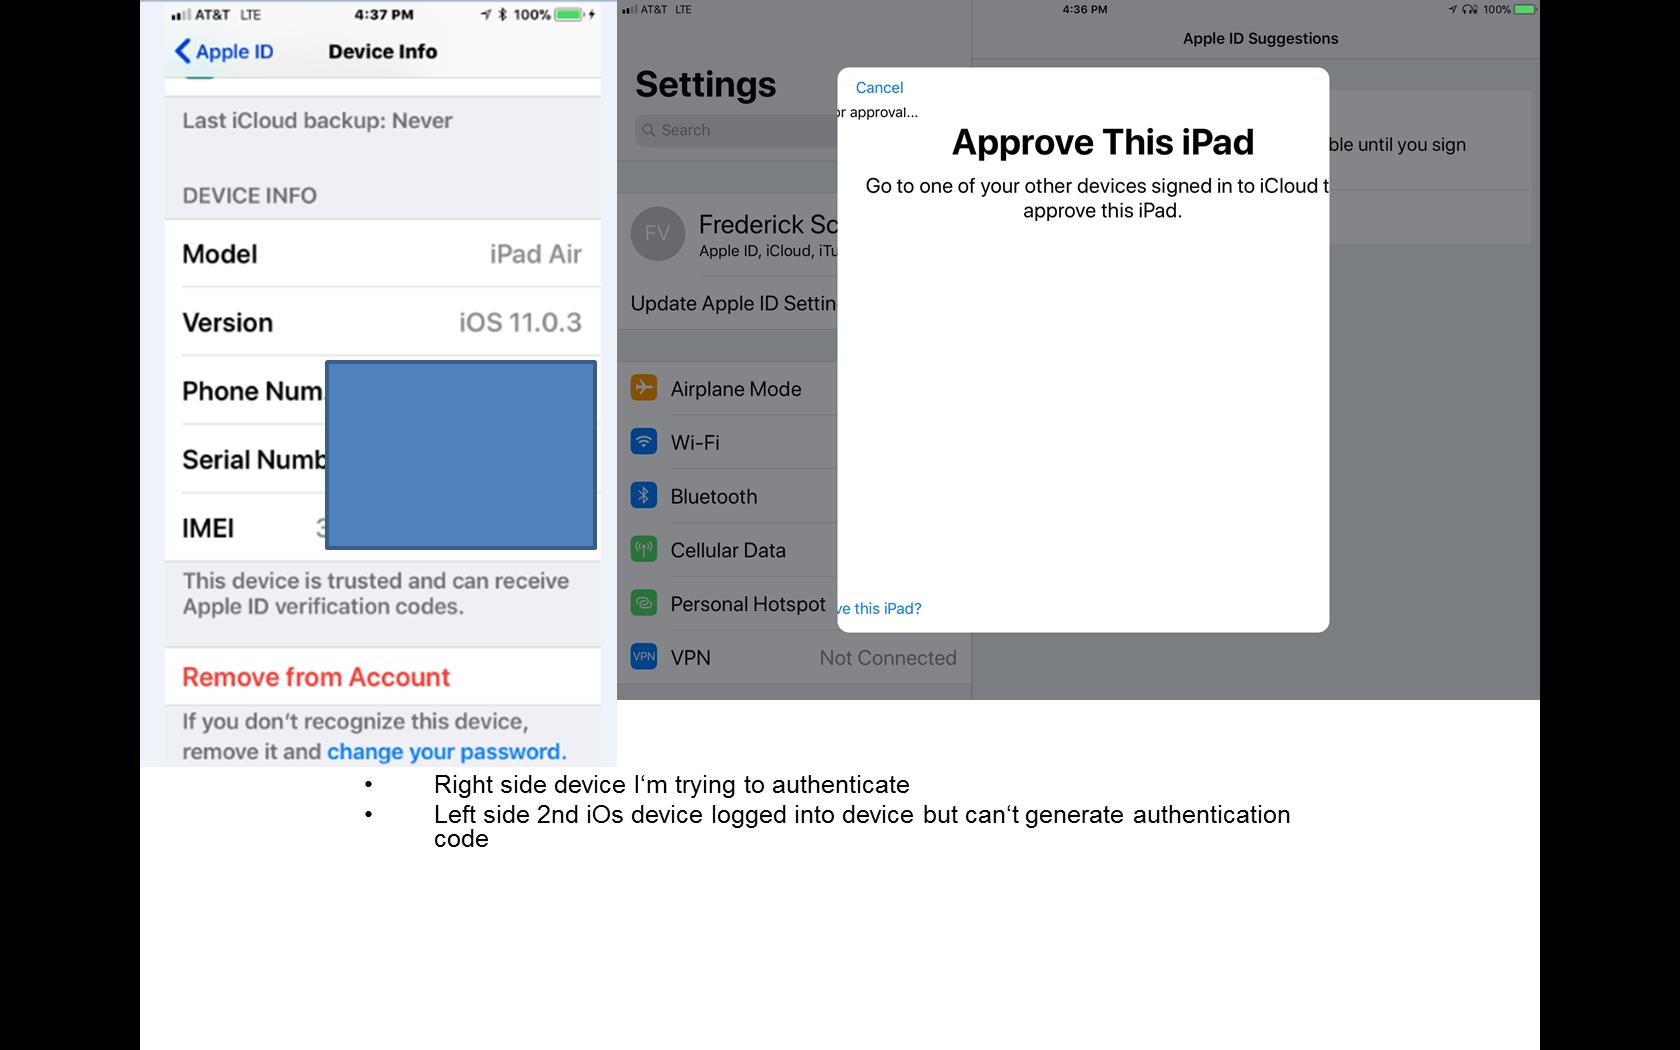Tap the Cellular Data antenna icon
Viewport: 1680px width, 1050px height.
[x=644, y=549]
